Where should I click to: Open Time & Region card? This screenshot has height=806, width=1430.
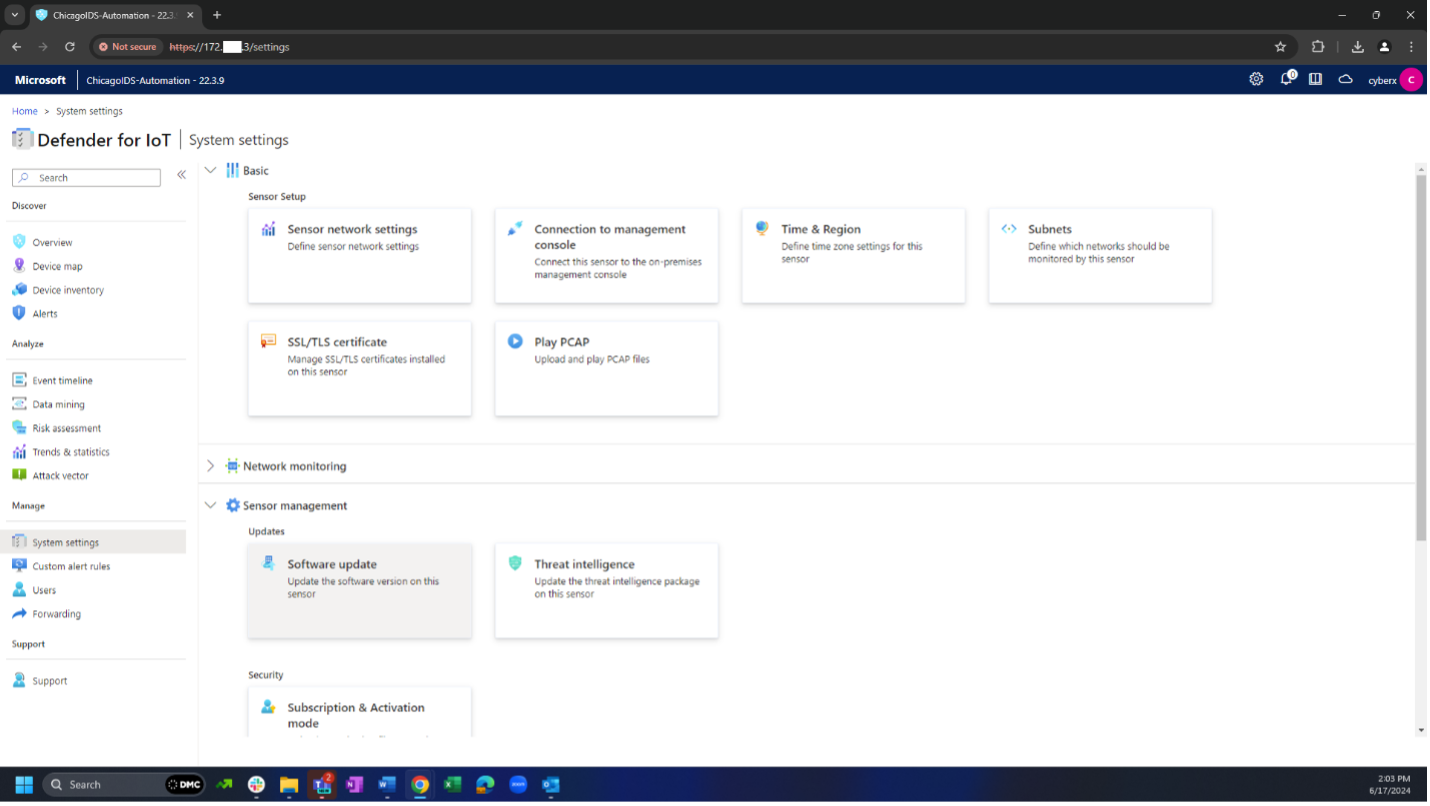pos(853,256)
